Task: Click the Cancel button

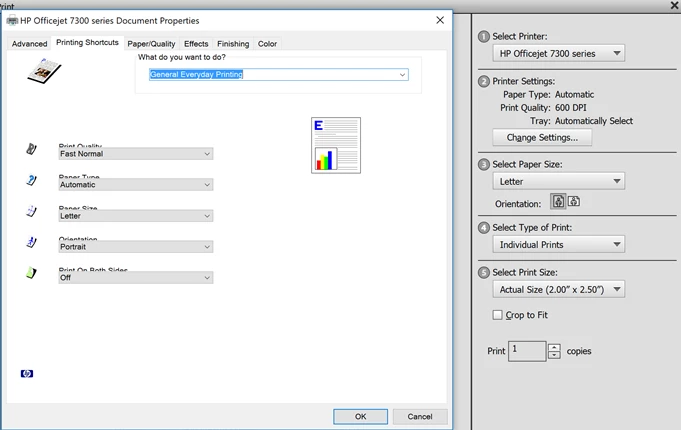Action: click(x=420, y=417)
